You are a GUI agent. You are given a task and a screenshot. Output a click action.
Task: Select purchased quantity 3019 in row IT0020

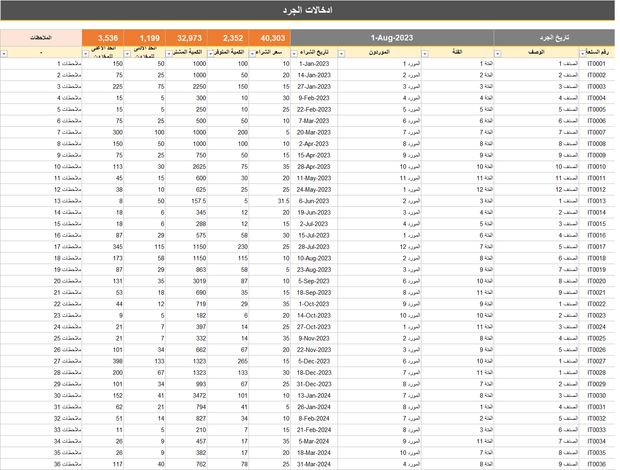point(186,281)
